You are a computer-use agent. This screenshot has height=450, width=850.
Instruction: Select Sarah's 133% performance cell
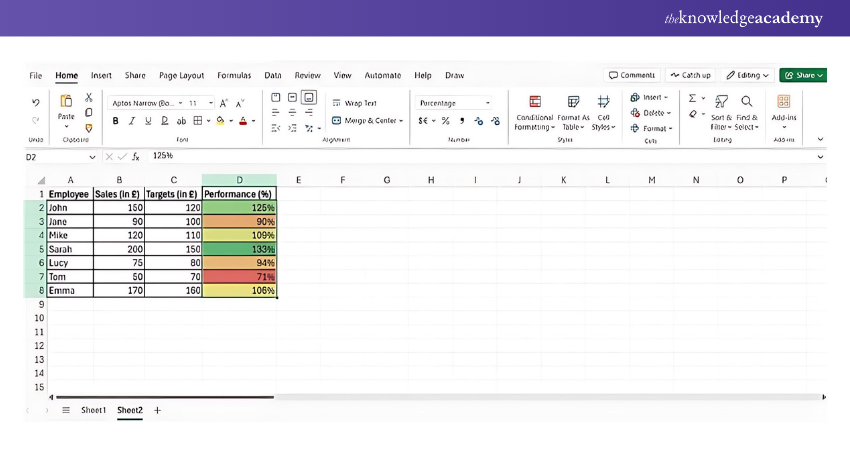pos(239,249)
